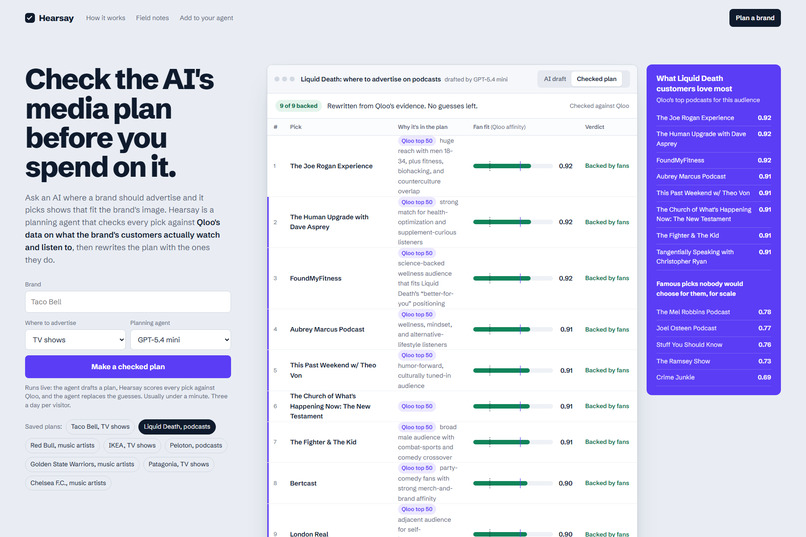Click the Hearsay checkmark logo icon
The width and height of the screenshot is (806, 537).
pyautogui.click(x=30, y=18)
